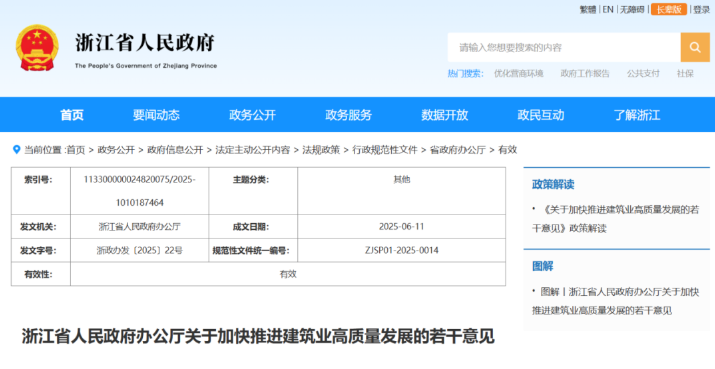Screen dimensions: 715x369
Task: Search hot keyword 政府工作报告
Action: pyautogui.click(x=585, y=73)
